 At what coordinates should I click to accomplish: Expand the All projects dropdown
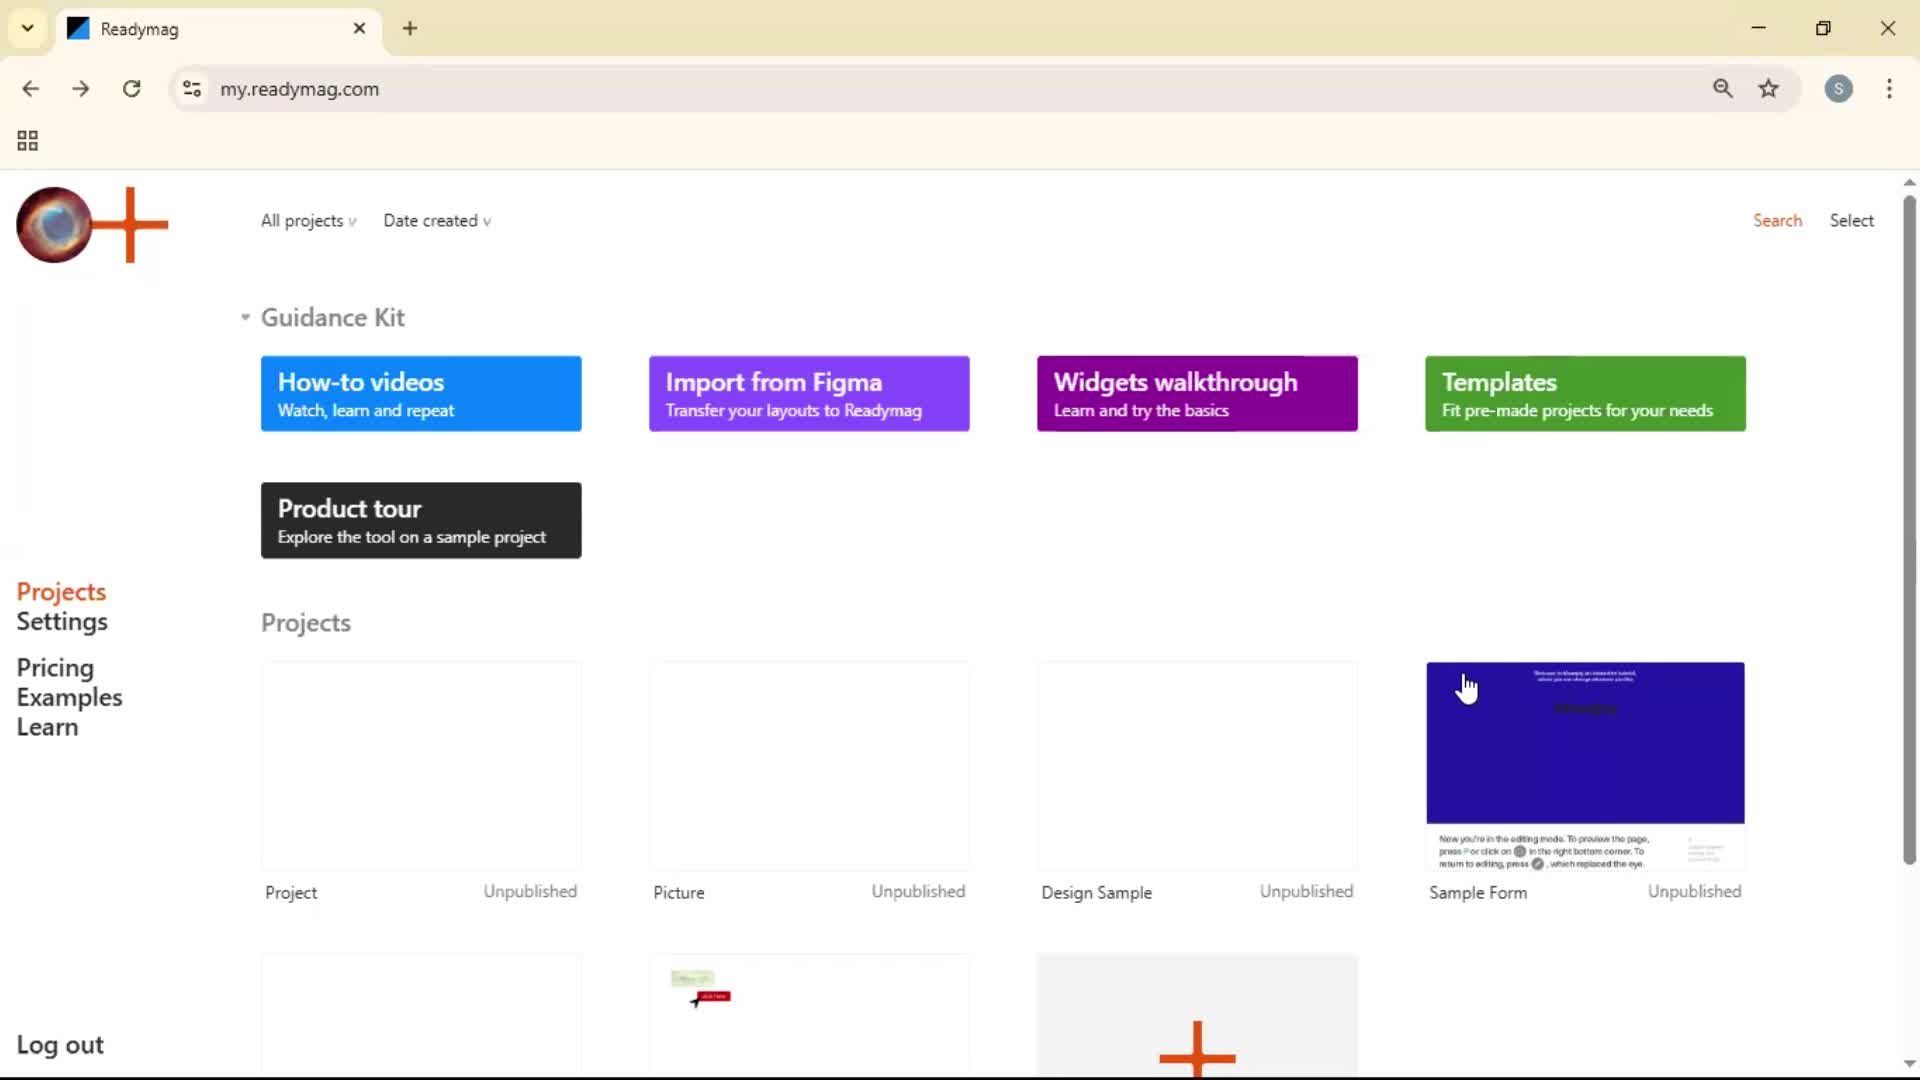point(307,221)
